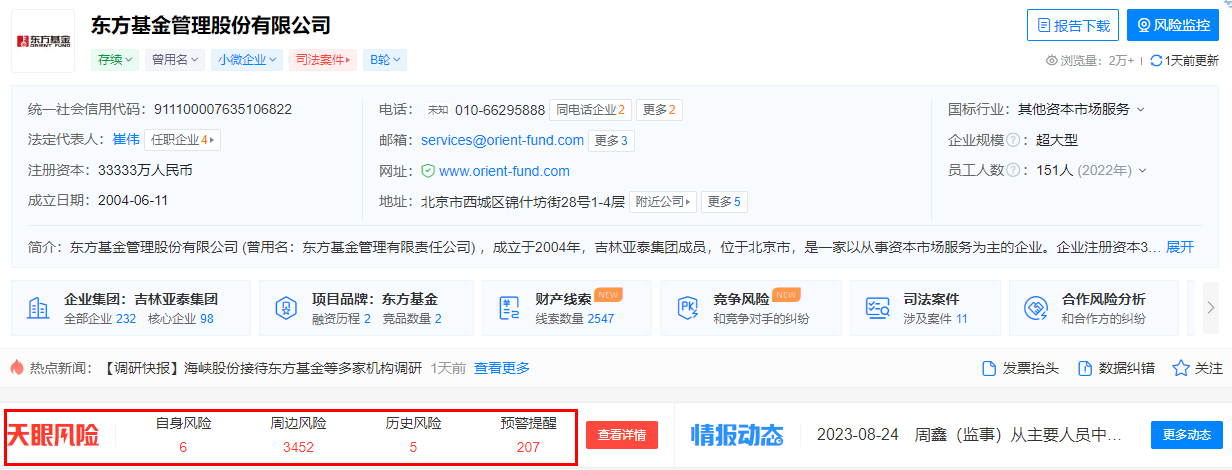Show 更多 5 addresses

click(x=724, y=201)
